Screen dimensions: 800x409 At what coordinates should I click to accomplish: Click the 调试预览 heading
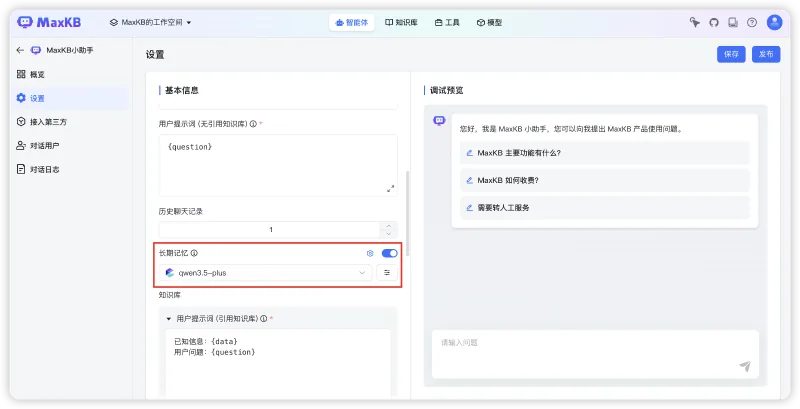tap(446, 90)
